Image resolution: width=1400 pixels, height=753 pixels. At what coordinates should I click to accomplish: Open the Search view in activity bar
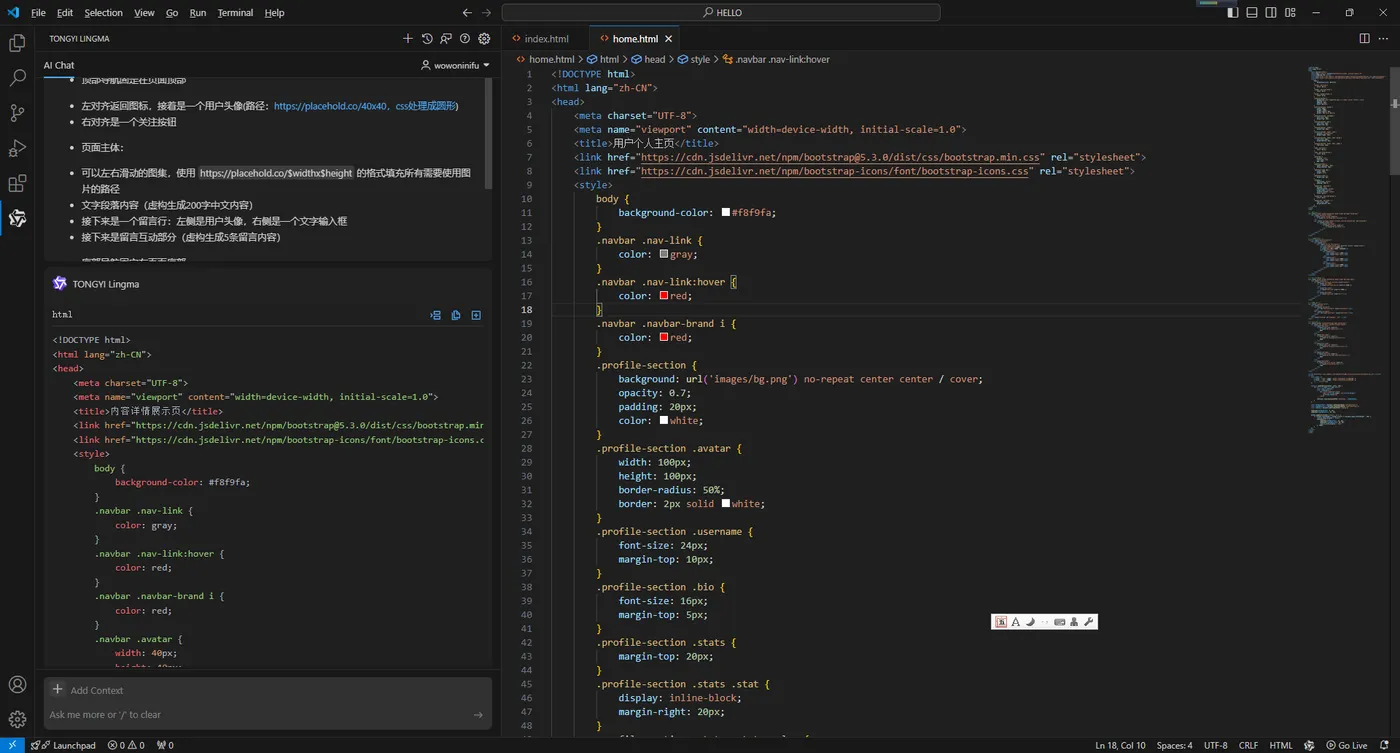point(17,78)
